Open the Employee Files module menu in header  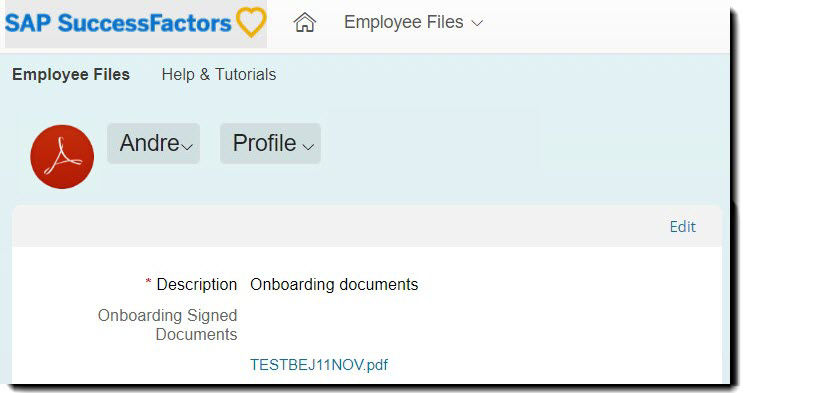click(413, 22)
